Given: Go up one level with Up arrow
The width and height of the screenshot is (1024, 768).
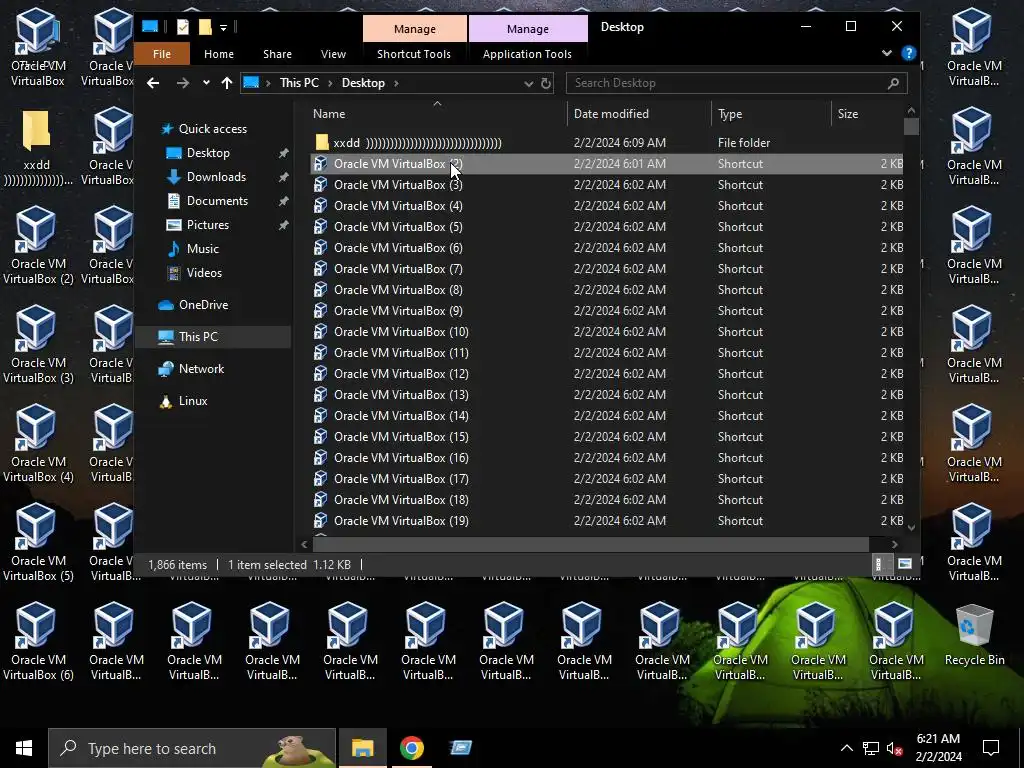Looking at the screenshot, I should (x=227, y=83).
